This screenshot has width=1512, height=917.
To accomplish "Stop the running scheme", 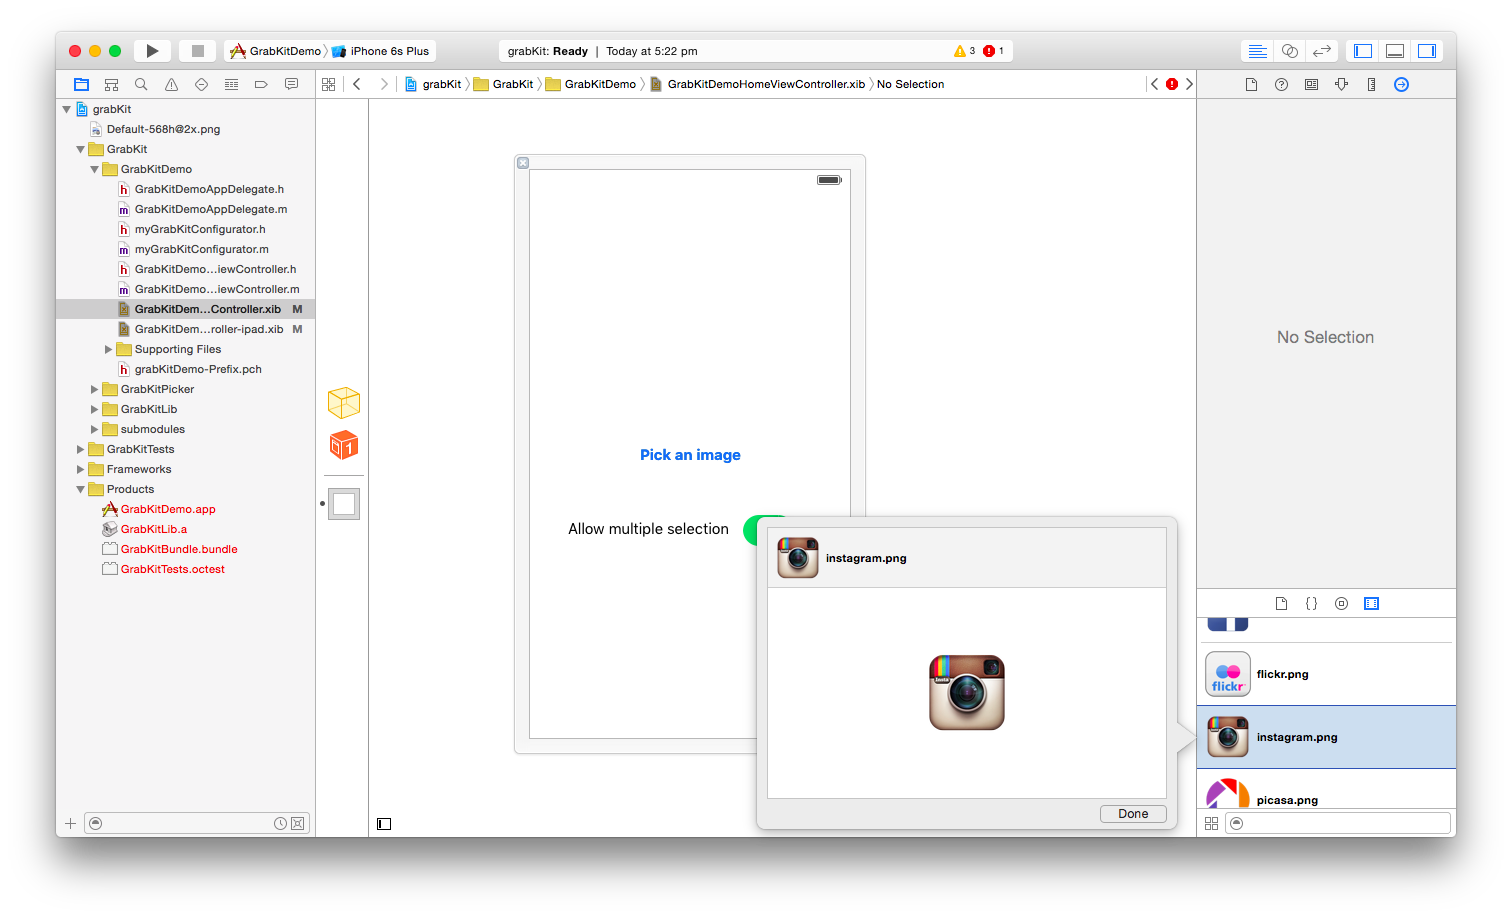I will tap(198, 51).
